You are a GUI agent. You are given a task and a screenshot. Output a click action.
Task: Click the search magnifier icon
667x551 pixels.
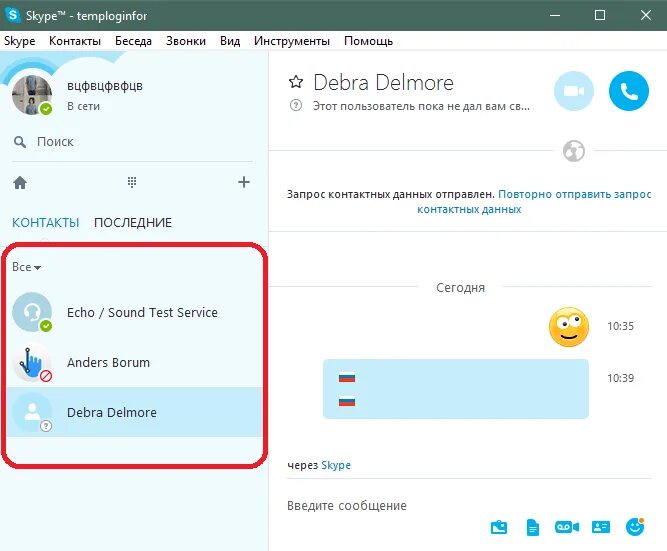[x=20, y=142]
